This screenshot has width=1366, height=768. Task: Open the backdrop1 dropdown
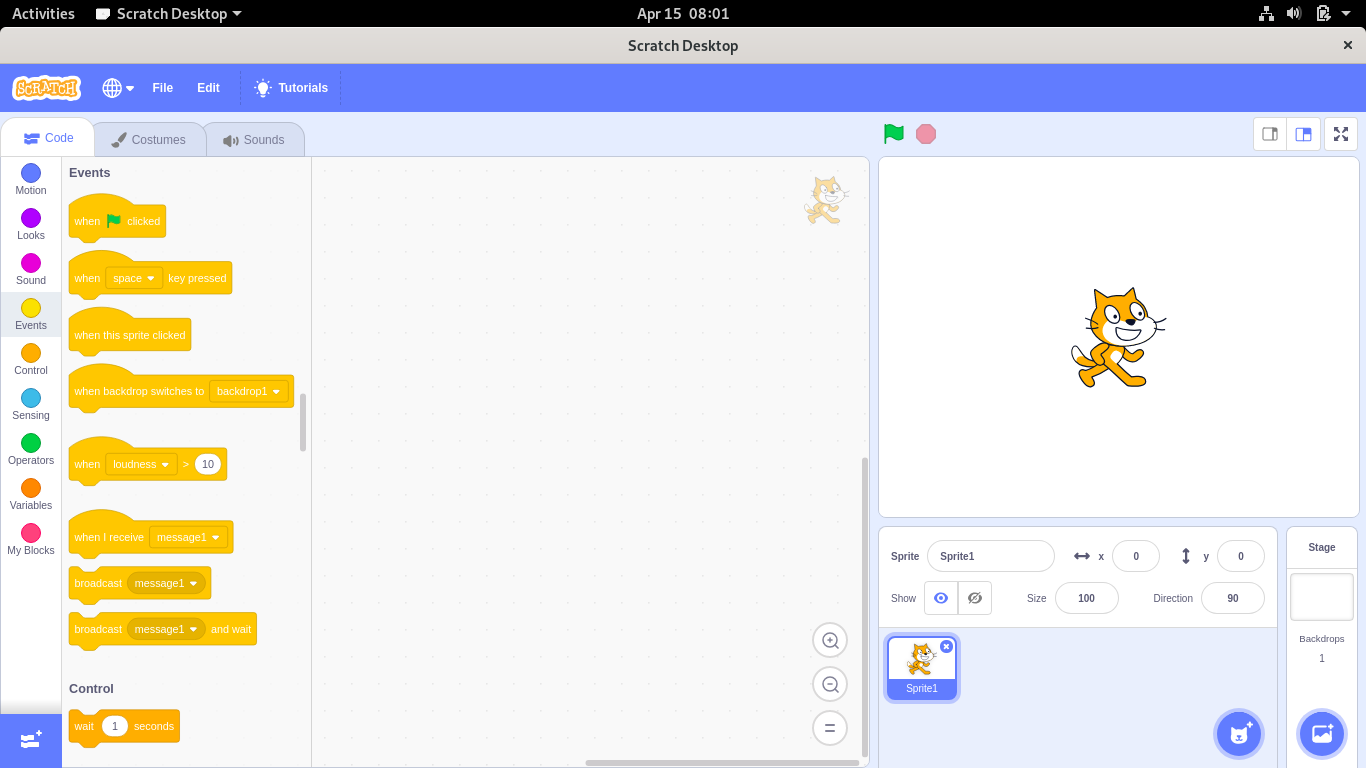pyautogui.click(x=249, y=391)
